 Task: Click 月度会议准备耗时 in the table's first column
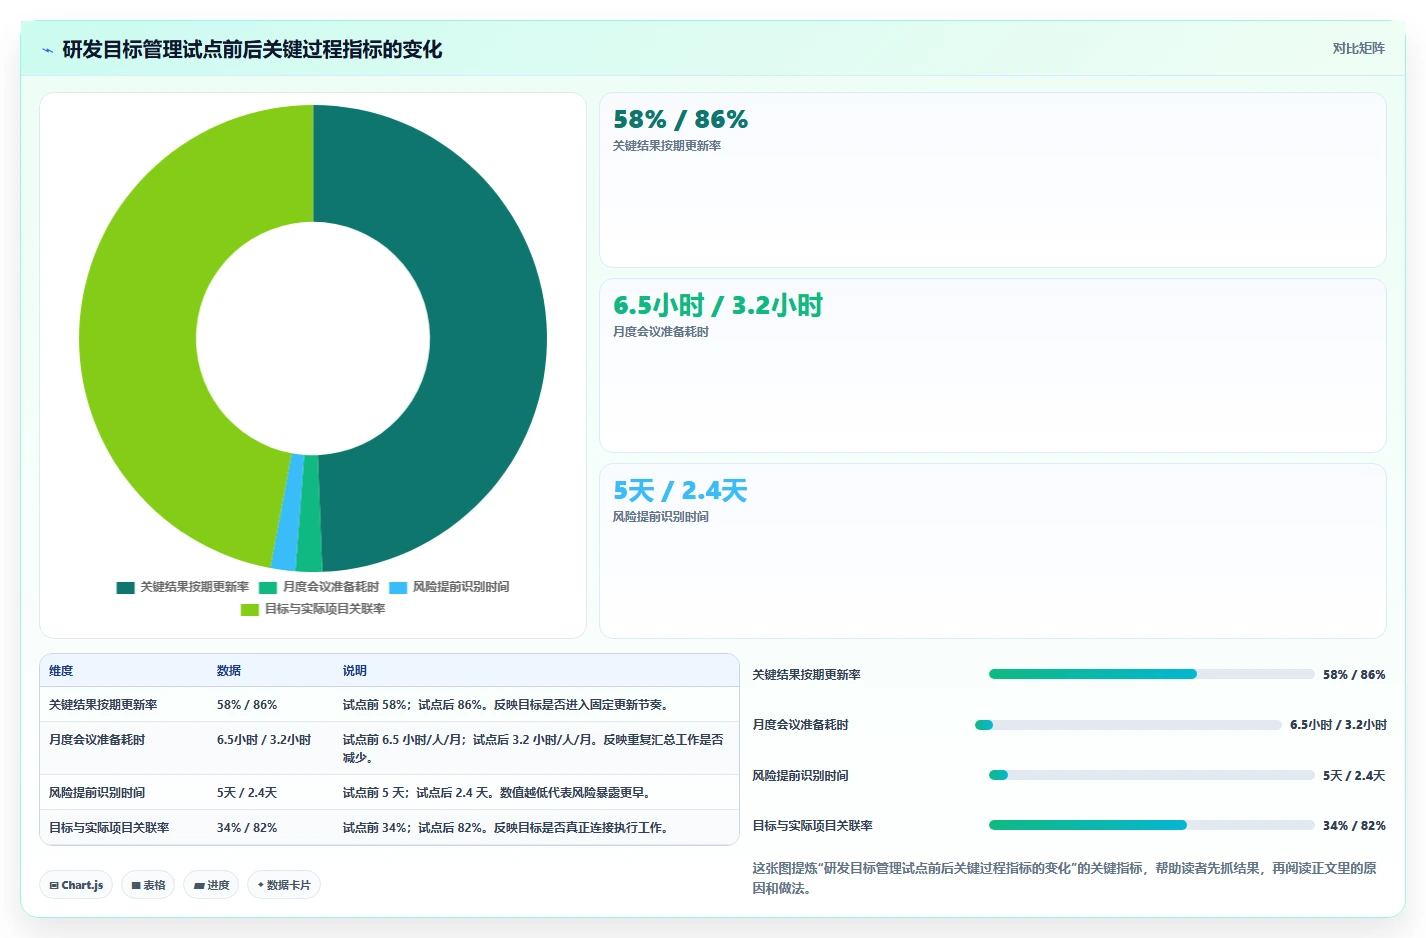[x=97, y=740]
